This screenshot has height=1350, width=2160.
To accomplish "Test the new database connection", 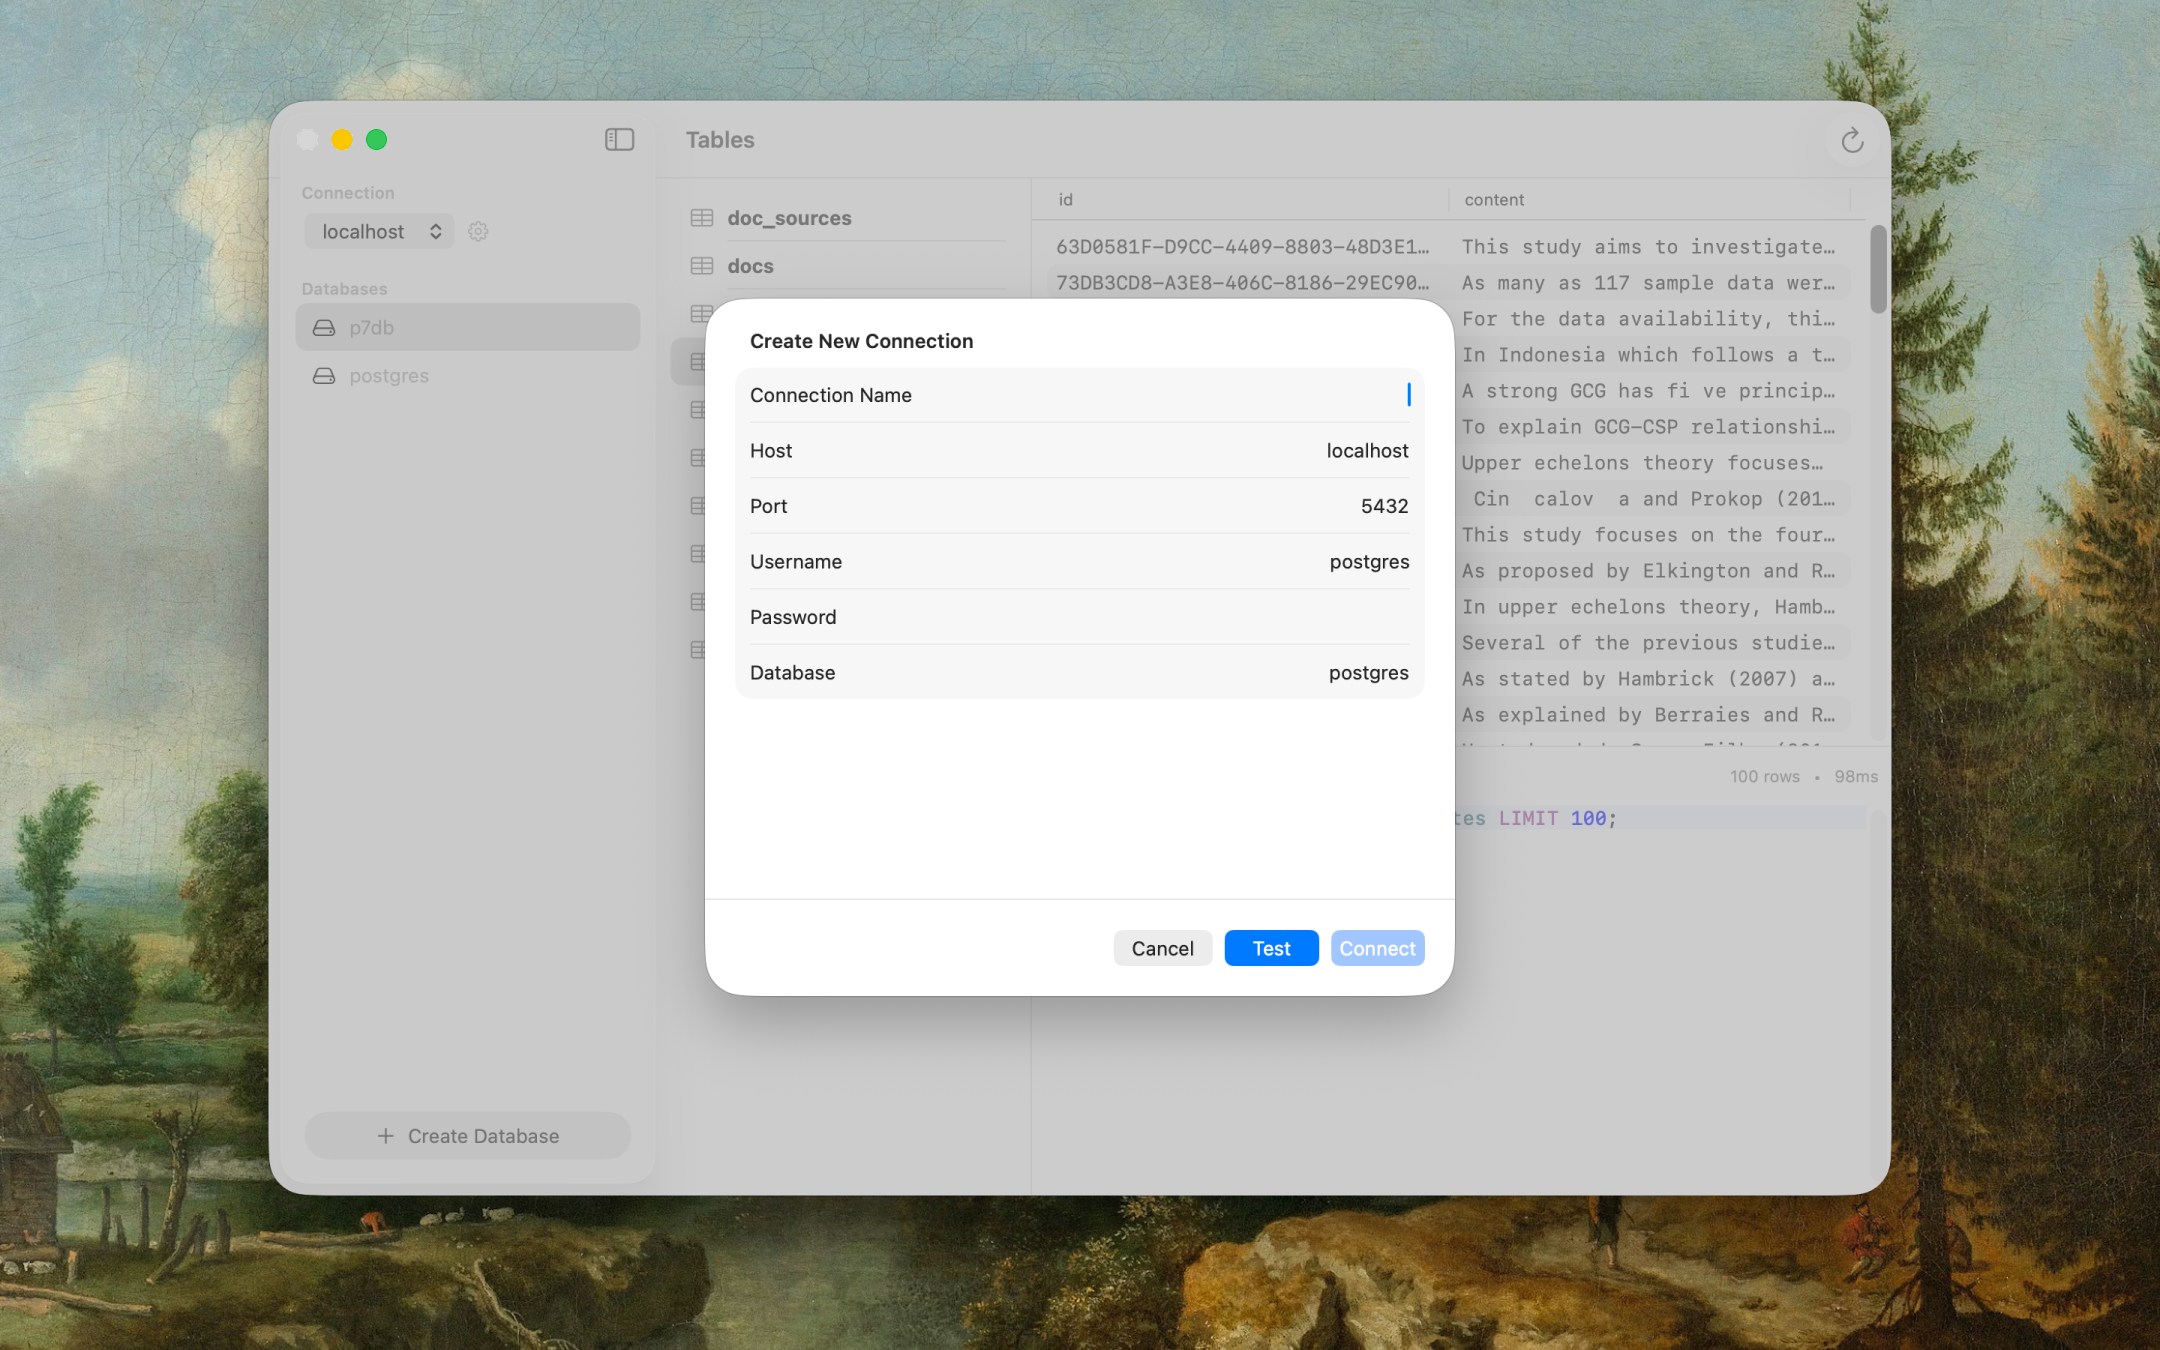I will click(x=1270, y=947).
